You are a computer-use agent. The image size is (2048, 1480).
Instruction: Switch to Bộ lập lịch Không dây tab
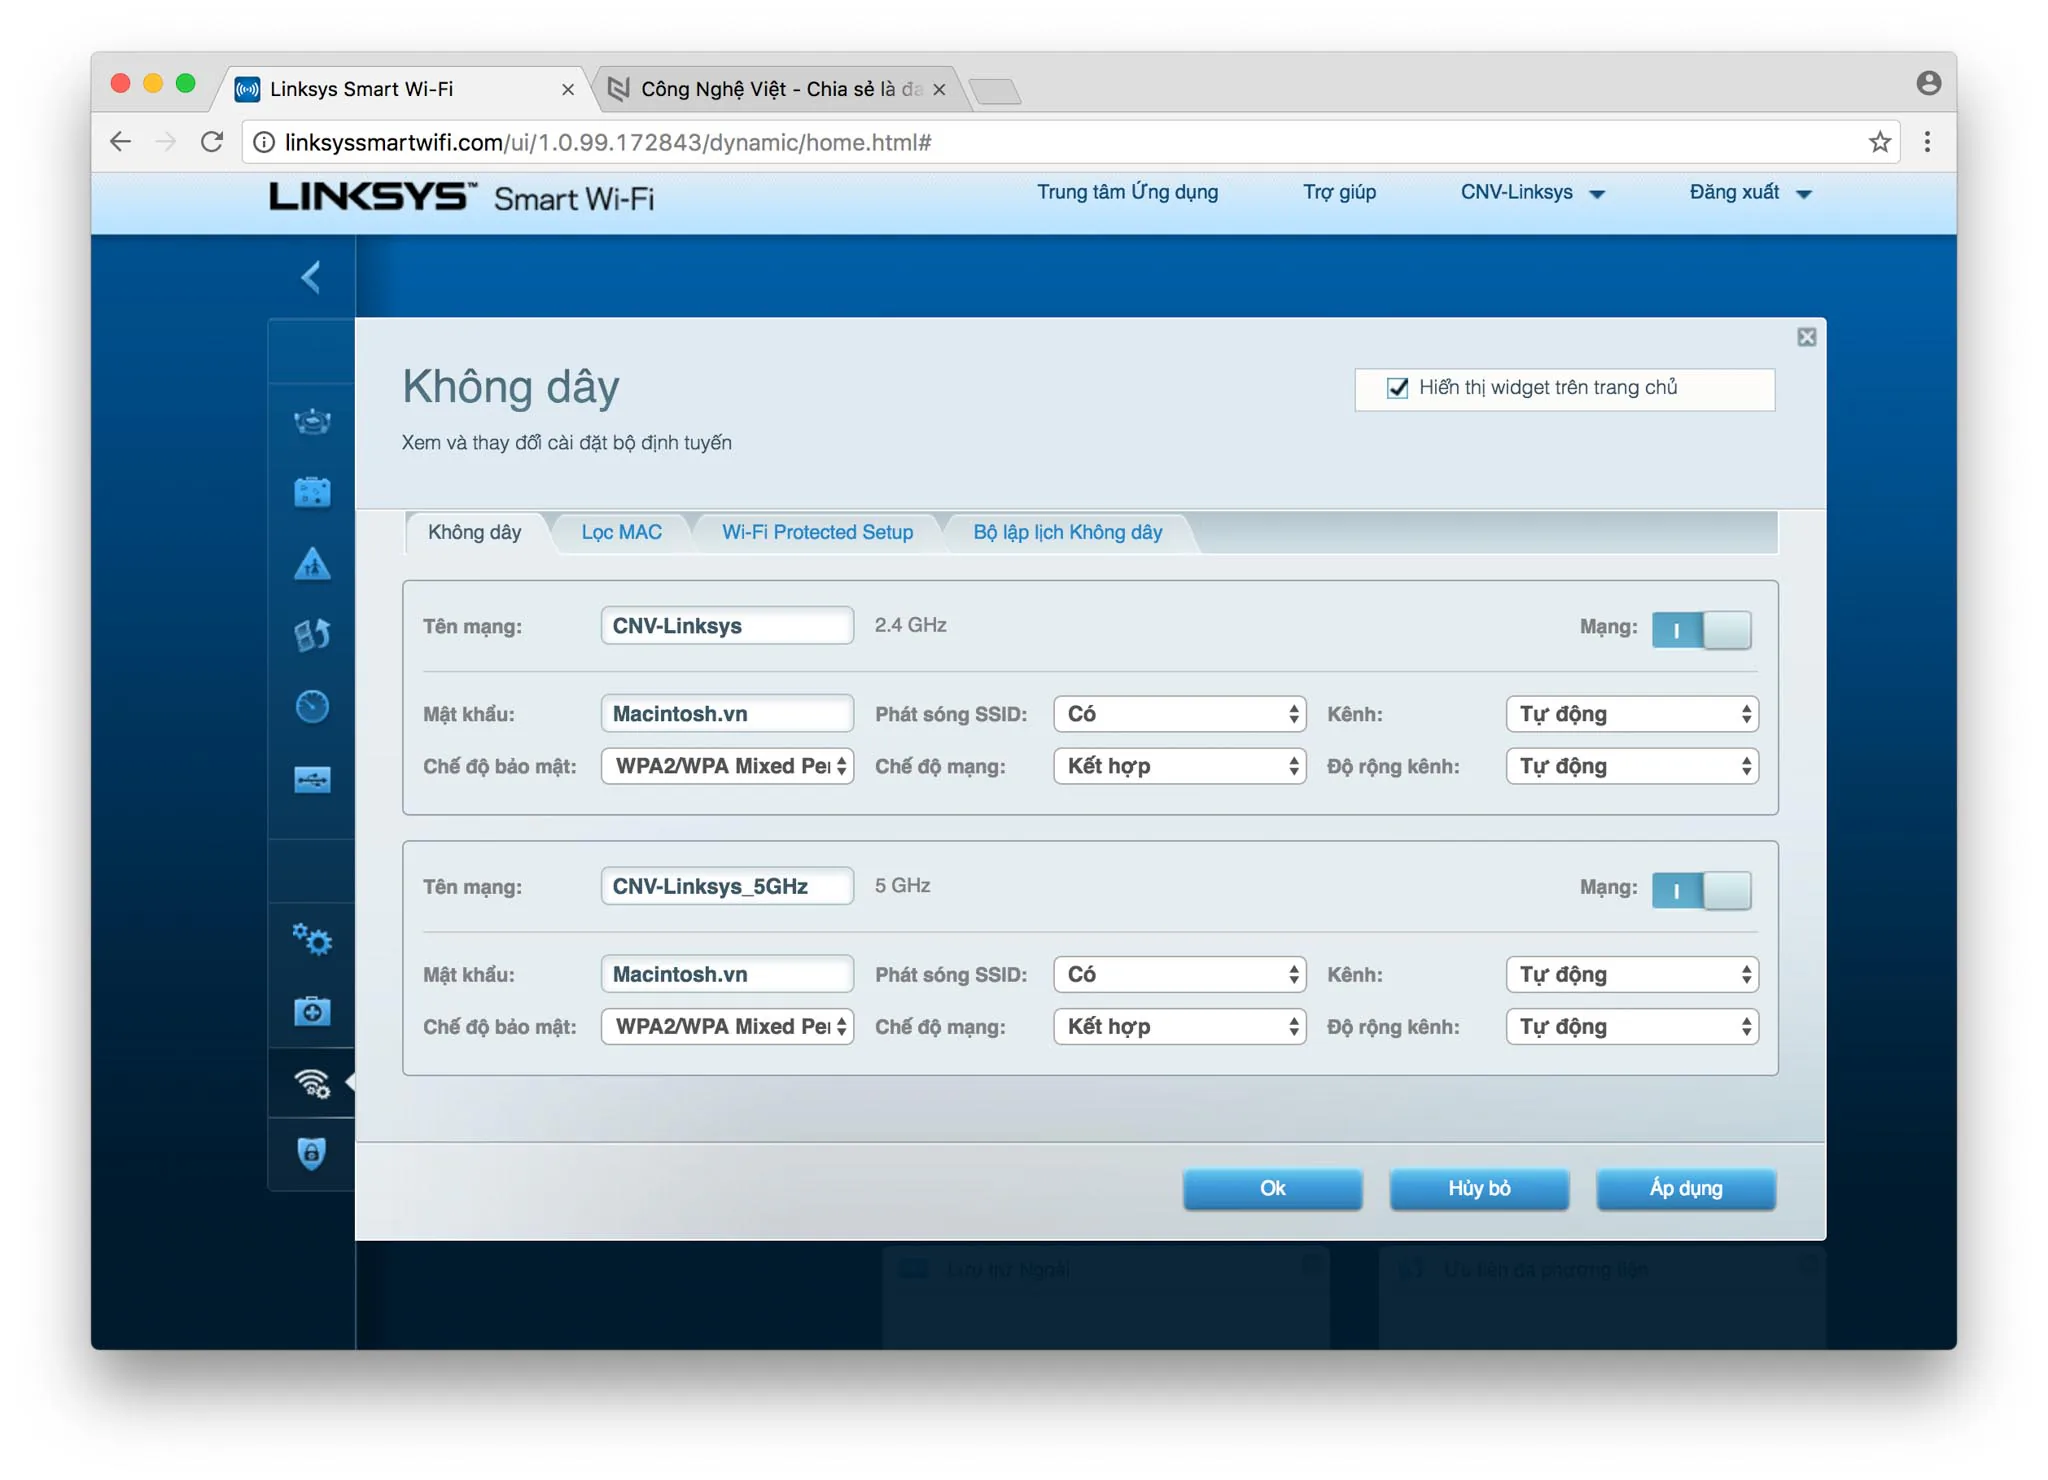coord(1067,532)
